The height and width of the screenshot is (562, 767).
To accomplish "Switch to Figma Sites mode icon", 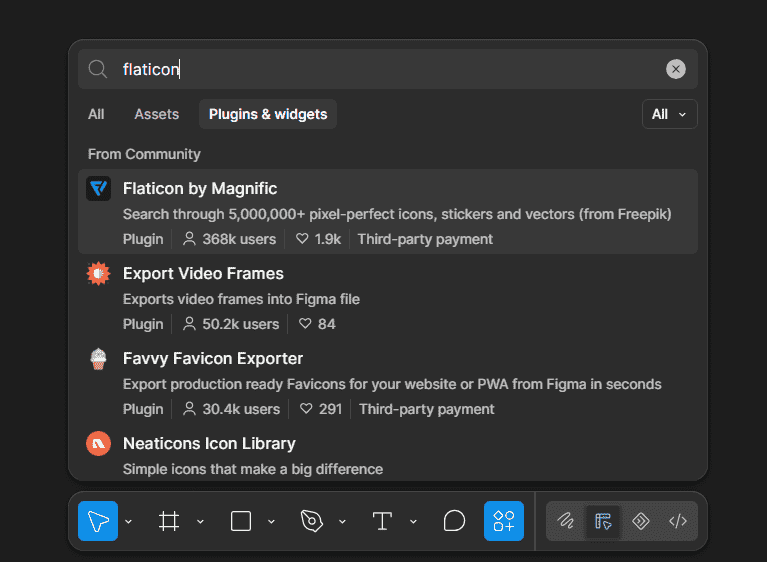I will tap(641, 521).
